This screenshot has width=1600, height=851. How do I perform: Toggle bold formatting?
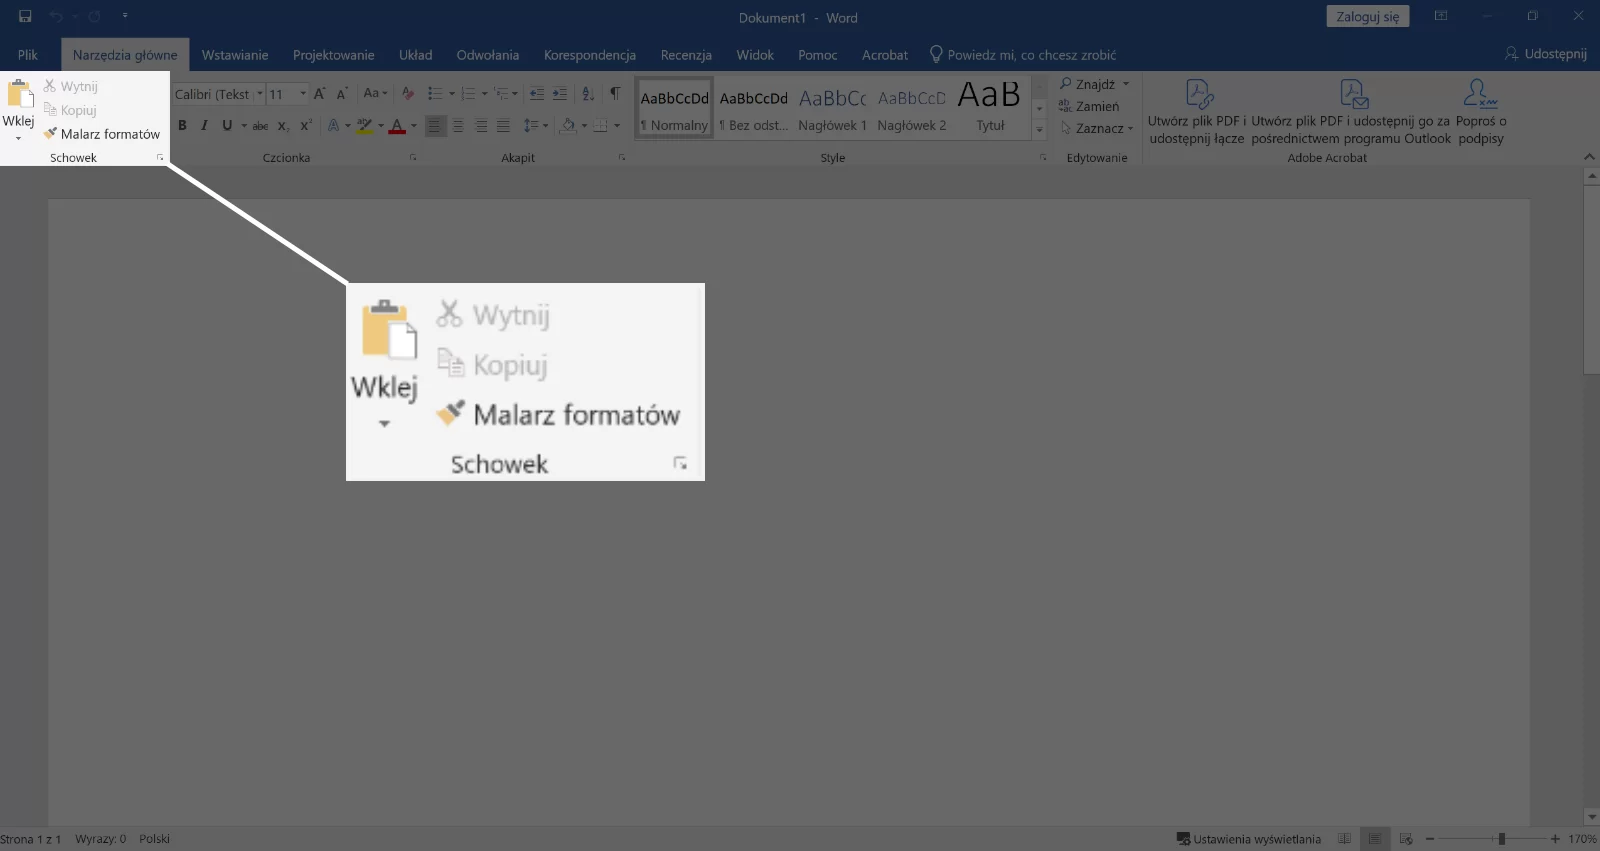(x=182, y=125)
